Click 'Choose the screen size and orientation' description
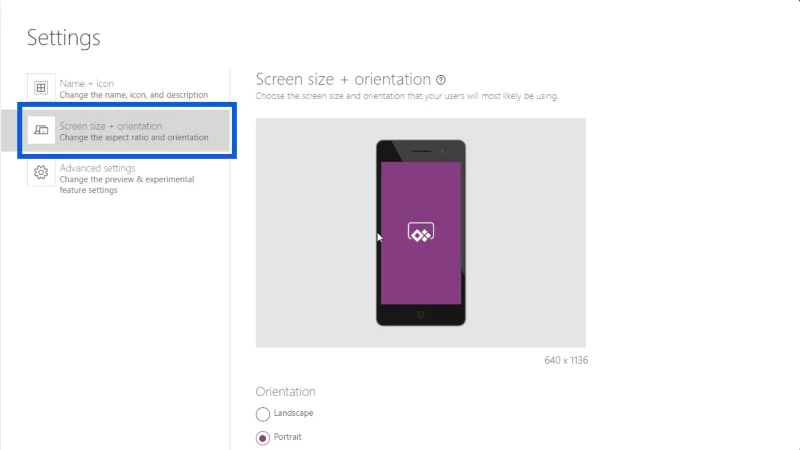 click(407, 96)
